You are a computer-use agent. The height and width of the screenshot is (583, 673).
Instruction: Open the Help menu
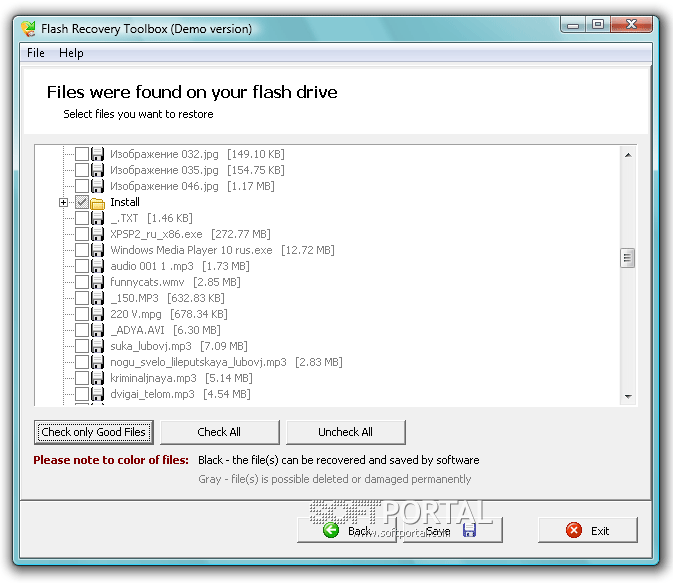(71, 53)
